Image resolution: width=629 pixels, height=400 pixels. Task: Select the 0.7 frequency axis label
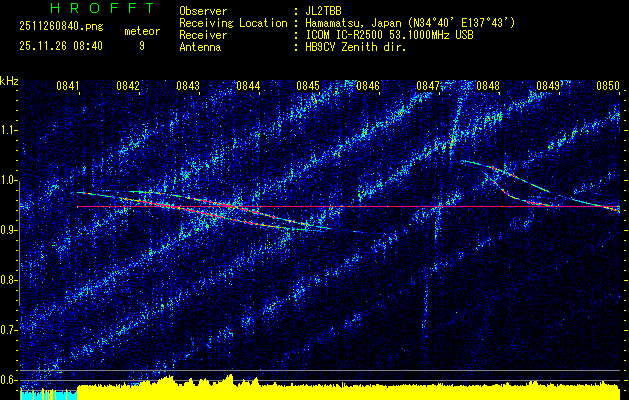[9, 329]
